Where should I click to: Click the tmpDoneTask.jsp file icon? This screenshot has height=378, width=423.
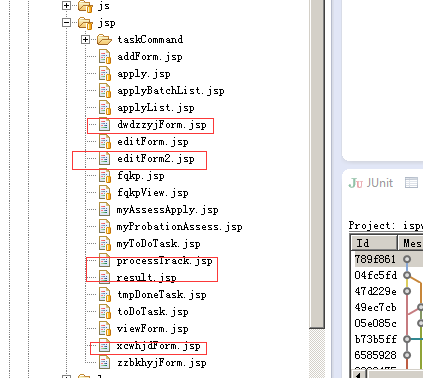[105, 294]
